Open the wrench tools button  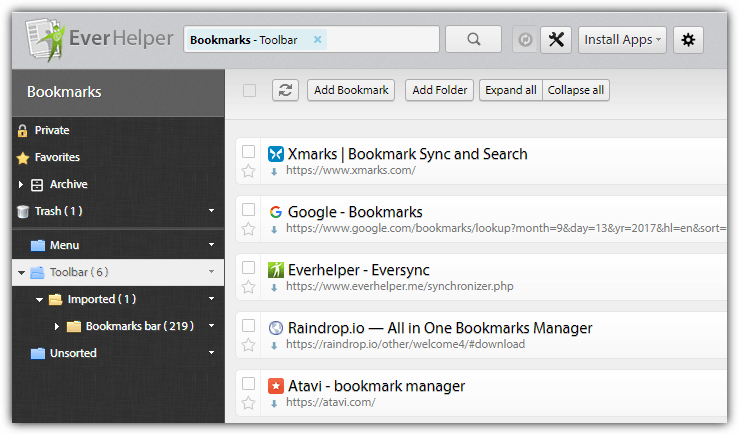coord(556,40)
